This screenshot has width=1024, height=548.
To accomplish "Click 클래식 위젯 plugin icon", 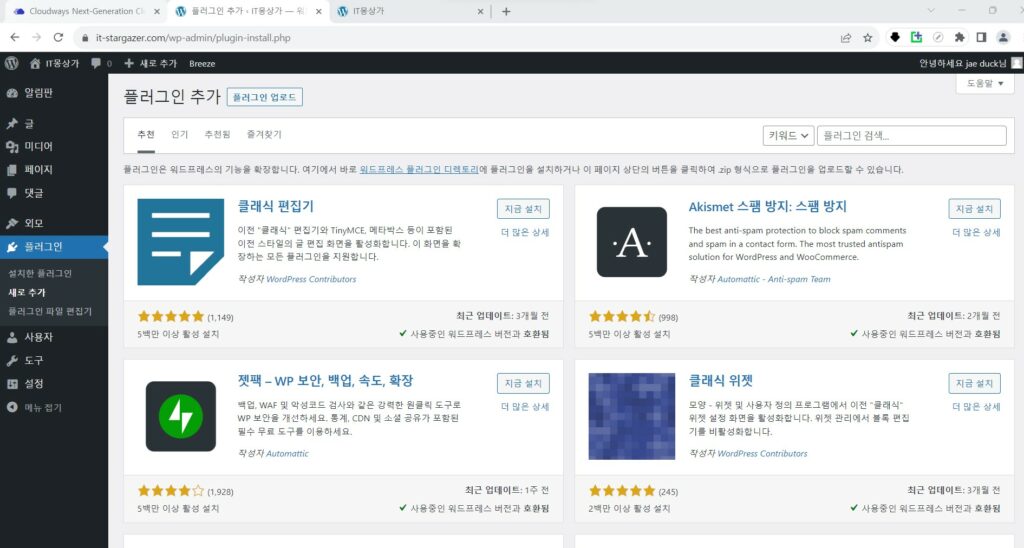I will 632,416.
